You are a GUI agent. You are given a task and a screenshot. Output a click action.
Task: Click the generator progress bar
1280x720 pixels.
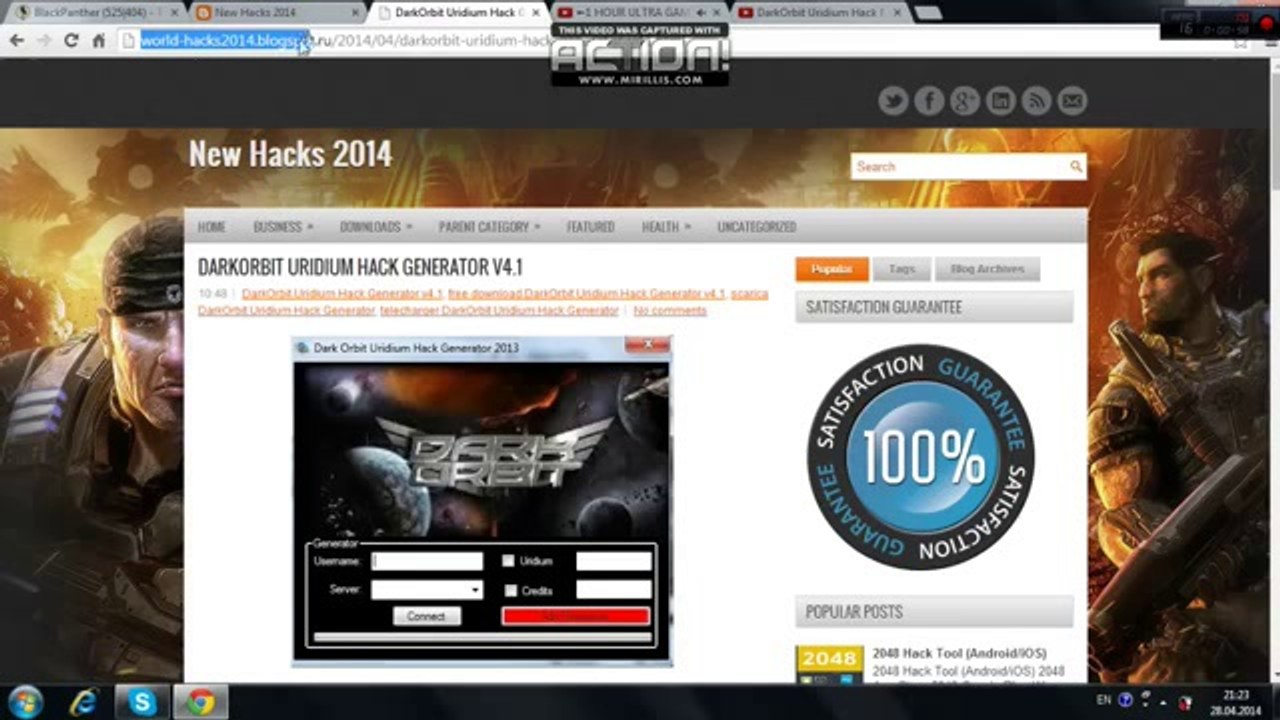pos(482,637)
